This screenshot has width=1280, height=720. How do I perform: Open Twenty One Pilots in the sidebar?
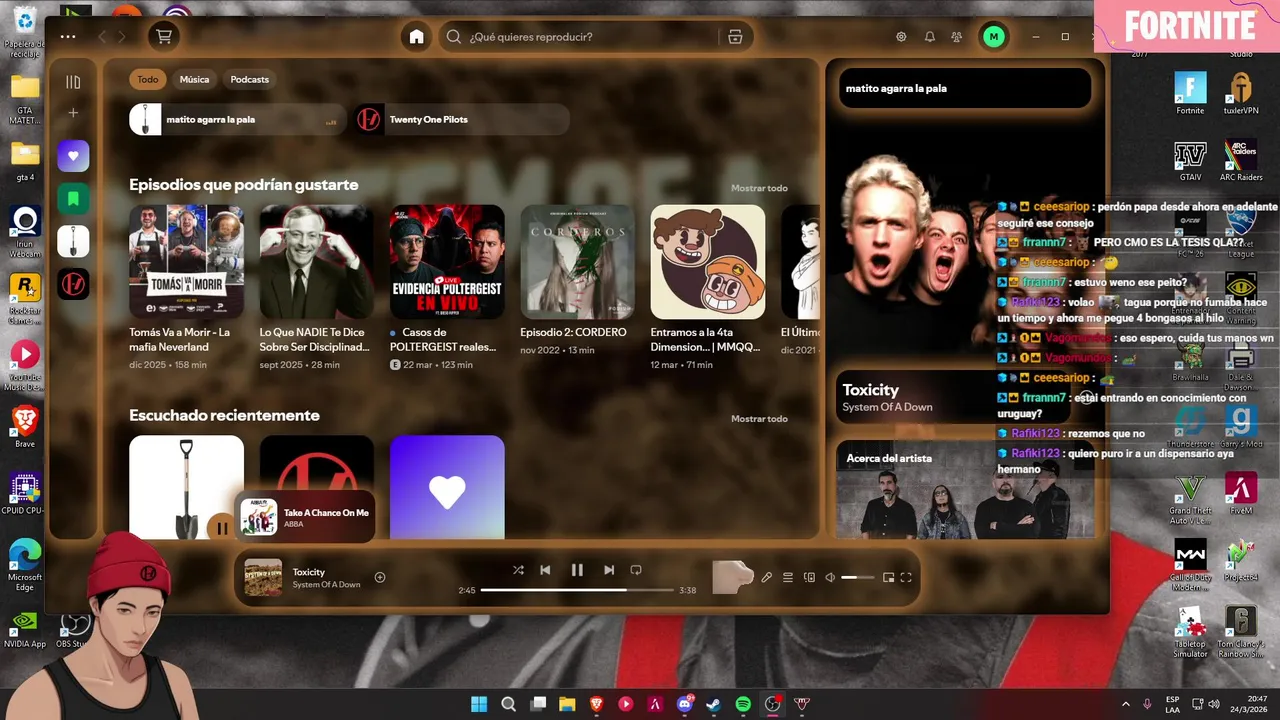pyautogui.click(x=73, y=284)
